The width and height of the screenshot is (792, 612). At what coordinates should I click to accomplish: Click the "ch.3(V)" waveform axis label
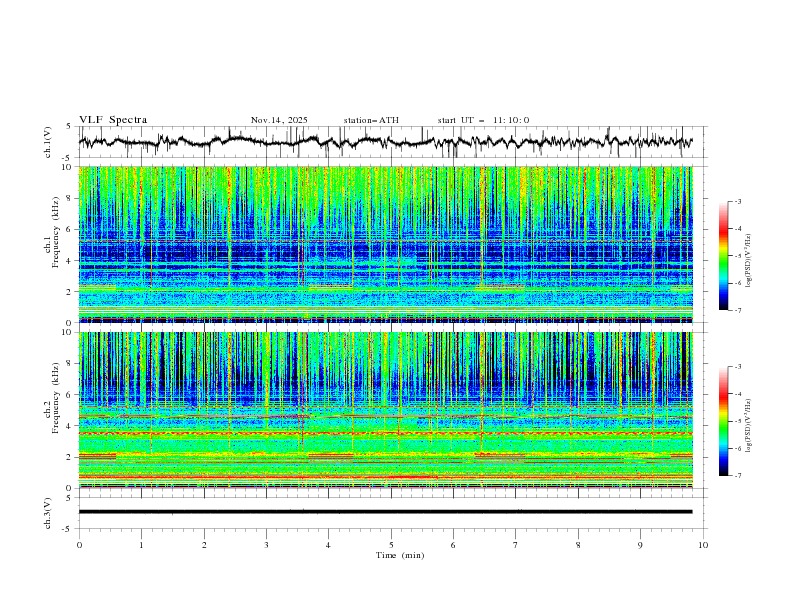48,513
